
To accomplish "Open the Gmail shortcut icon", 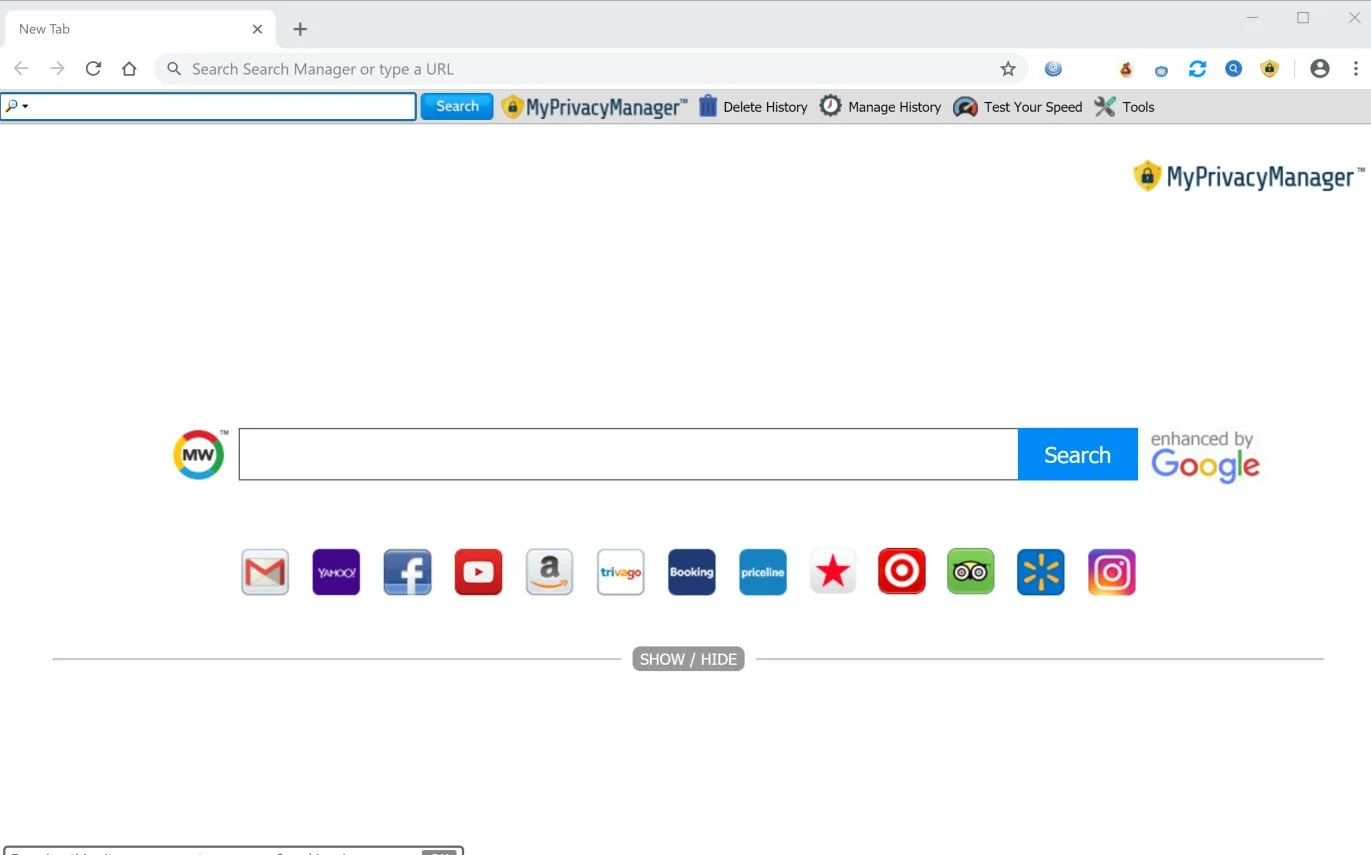I will pyautogui.click(x=265, y=572).
